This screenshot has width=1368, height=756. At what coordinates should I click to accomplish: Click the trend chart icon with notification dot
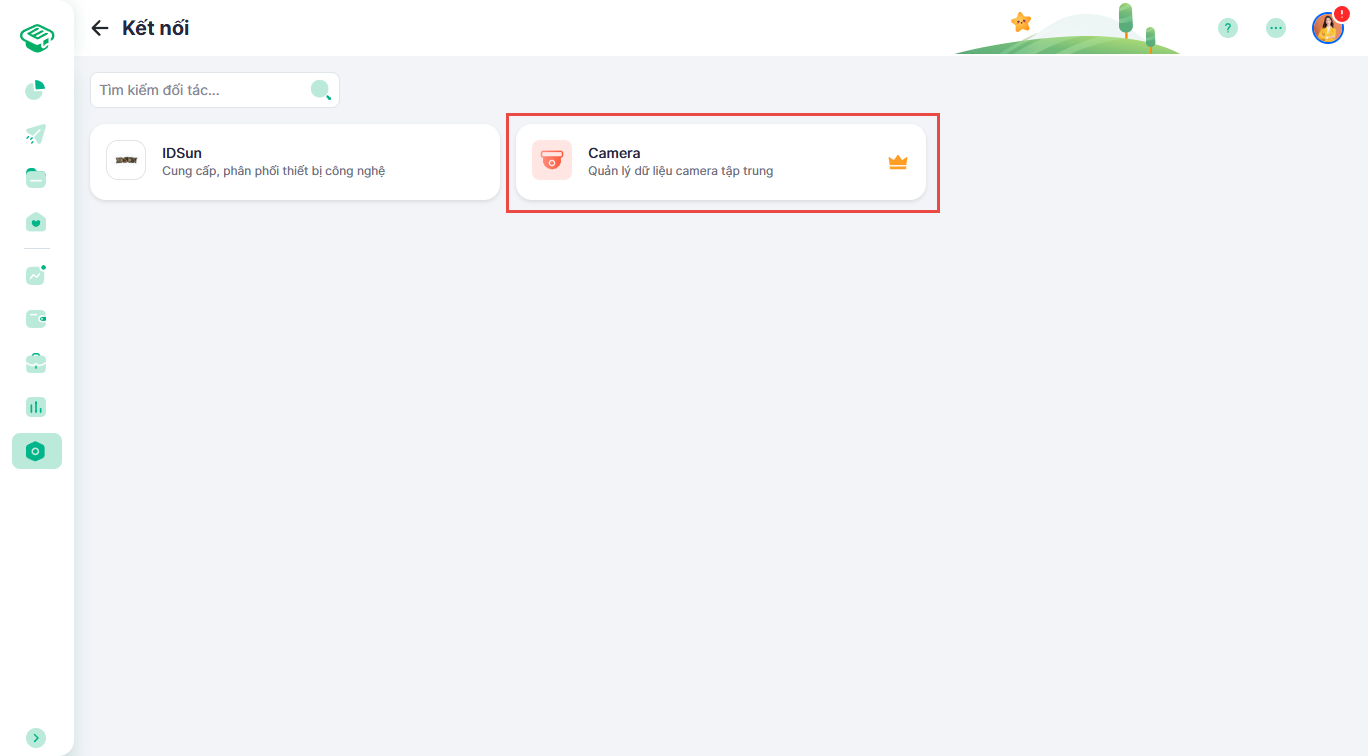tap(36, 275)
